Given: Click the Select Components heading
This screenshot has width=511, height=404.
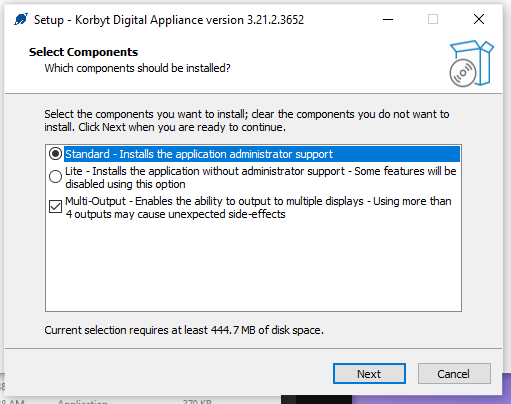Looking at the screenshot, I should pos(83,52).
